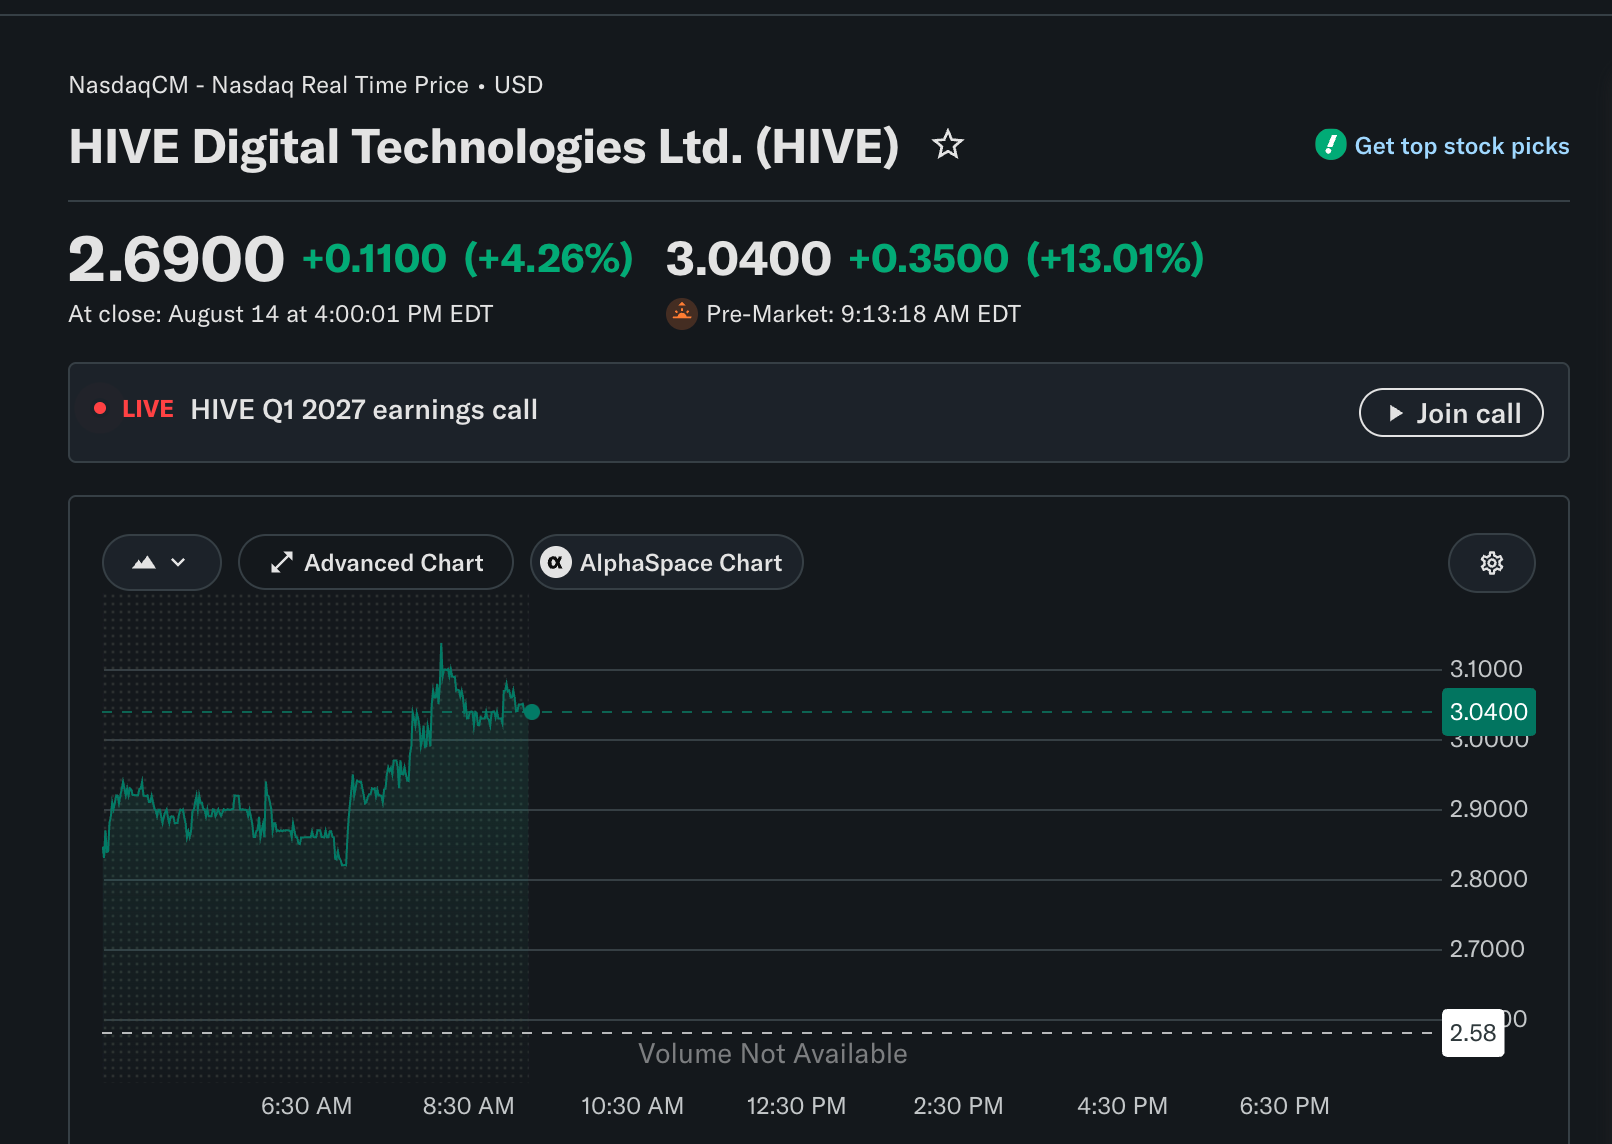1612x1144 pixels.
Task: Click the 2.7000 price axis label
Action: pos(1487,949)
